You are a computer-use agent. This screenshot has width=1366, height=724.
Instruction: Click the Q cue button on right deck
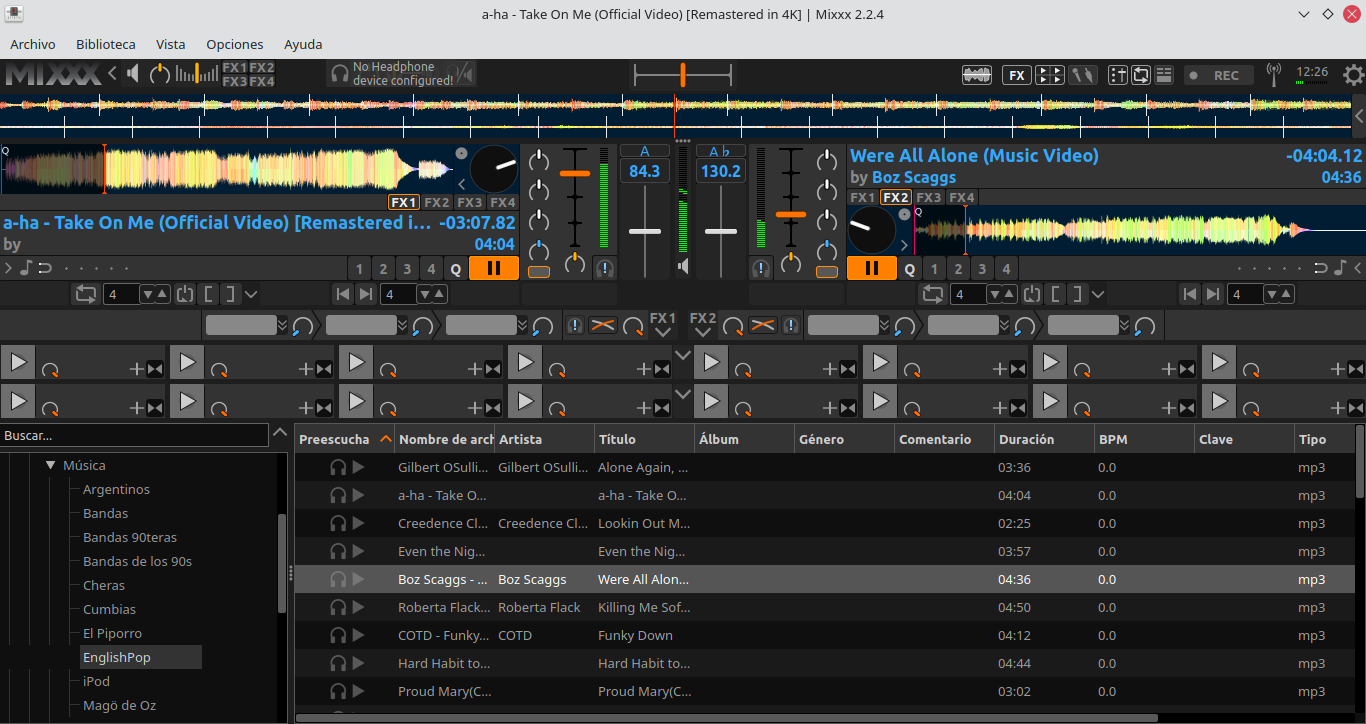(x=909, y=268)
